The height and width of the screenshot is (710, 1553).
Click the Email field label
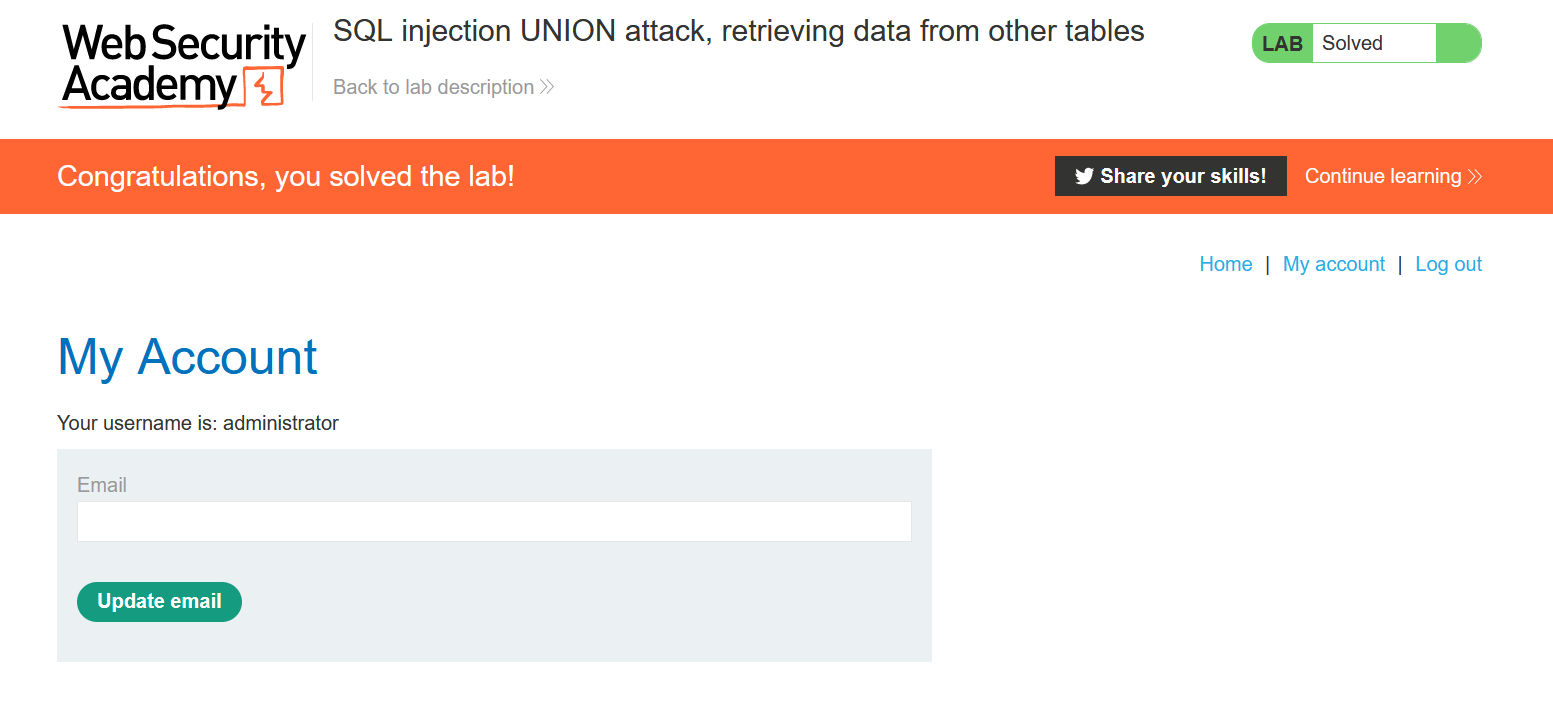coord(102,485)
